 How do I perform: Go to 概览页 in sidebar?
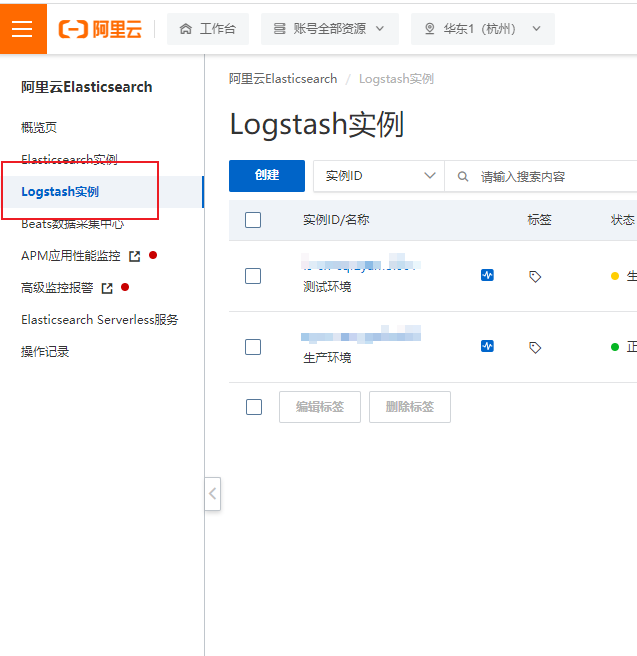[39, 127]
